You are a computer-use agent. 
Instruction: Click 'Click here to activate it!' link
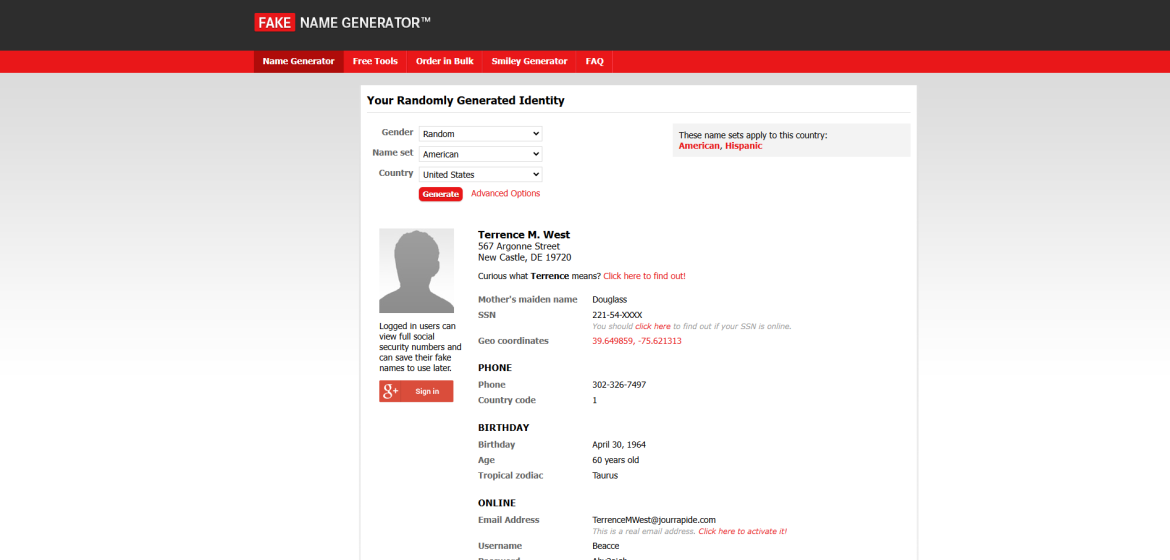(742, 532)
